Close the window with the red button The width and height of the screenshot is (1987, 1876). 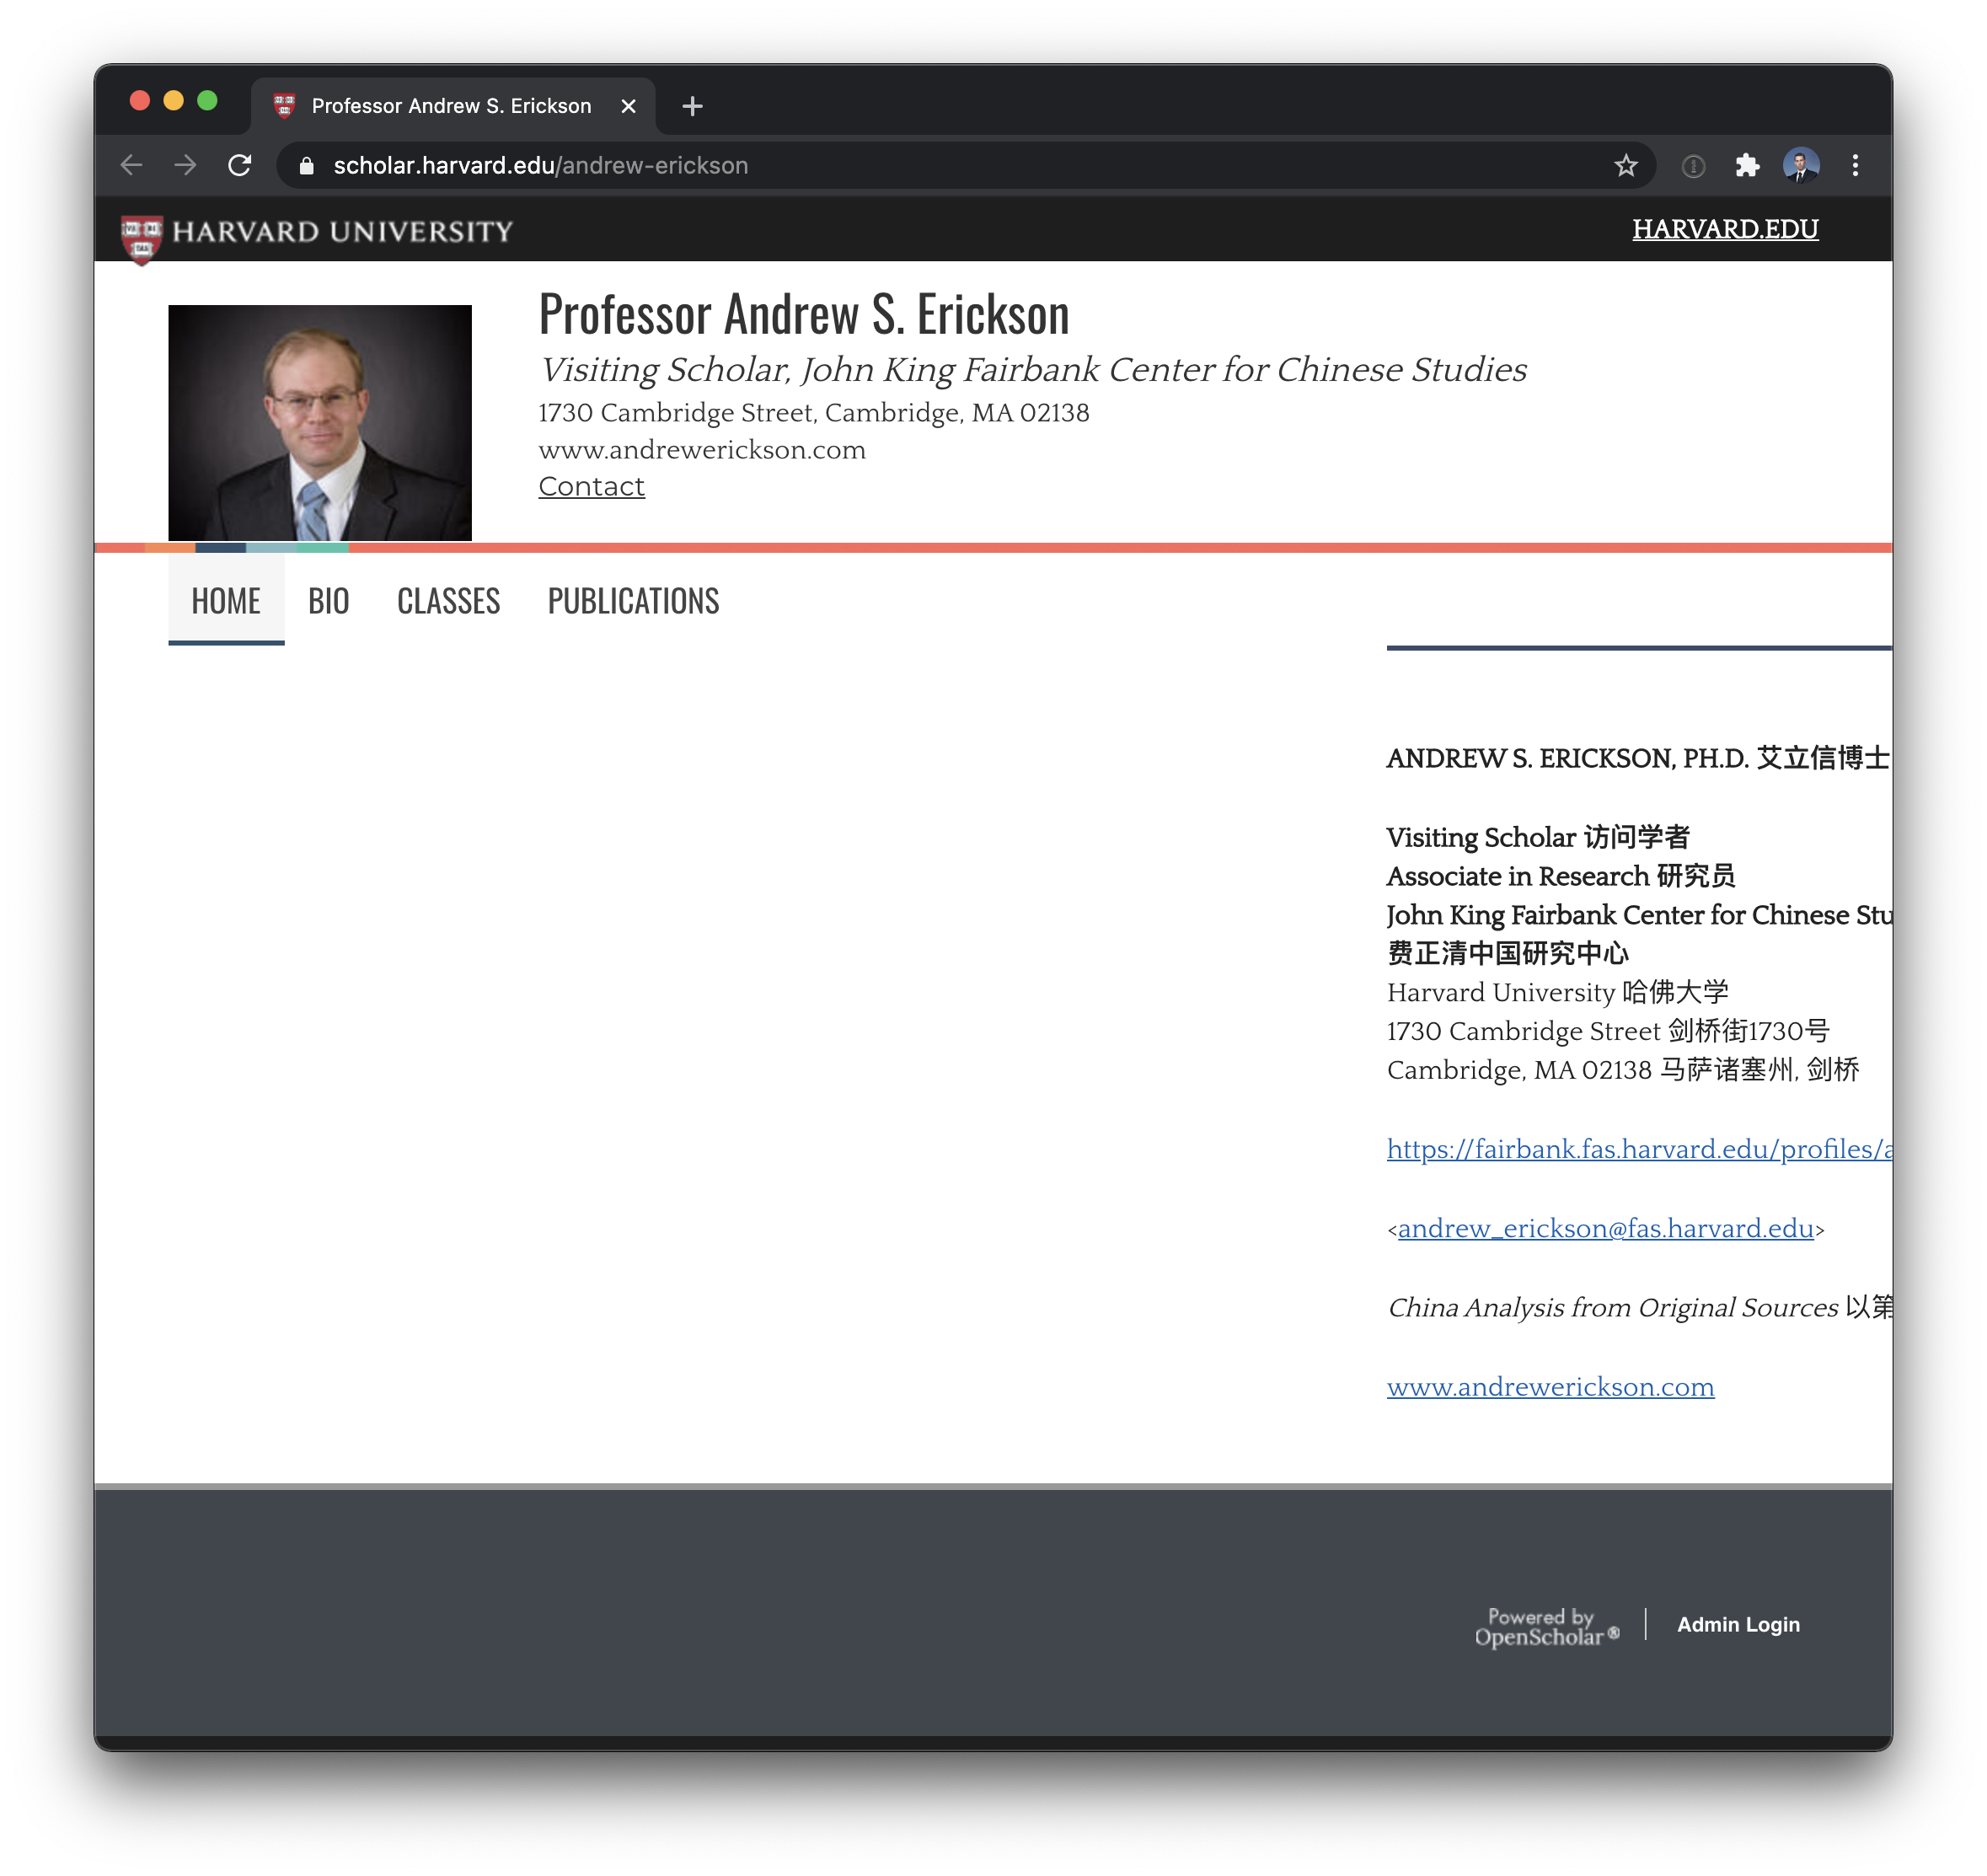(140, 101)
